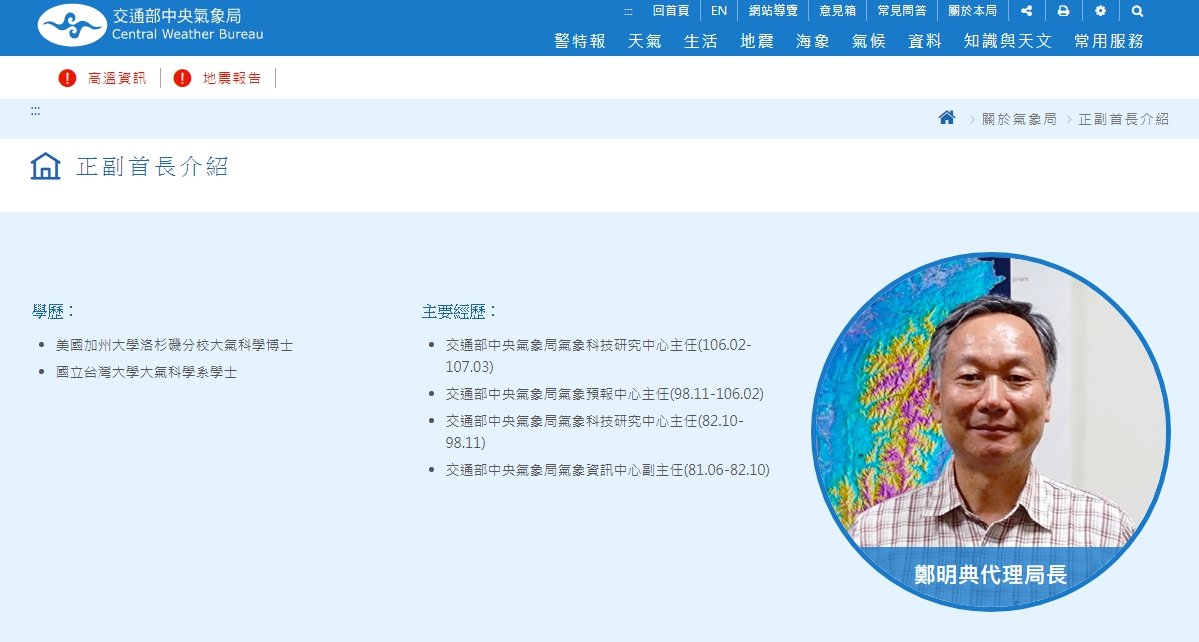The width and height of the screenshot is (1199, 642).
Task: Click the red alert icon beside 地震報告
Action: click(x=182, y=78)
